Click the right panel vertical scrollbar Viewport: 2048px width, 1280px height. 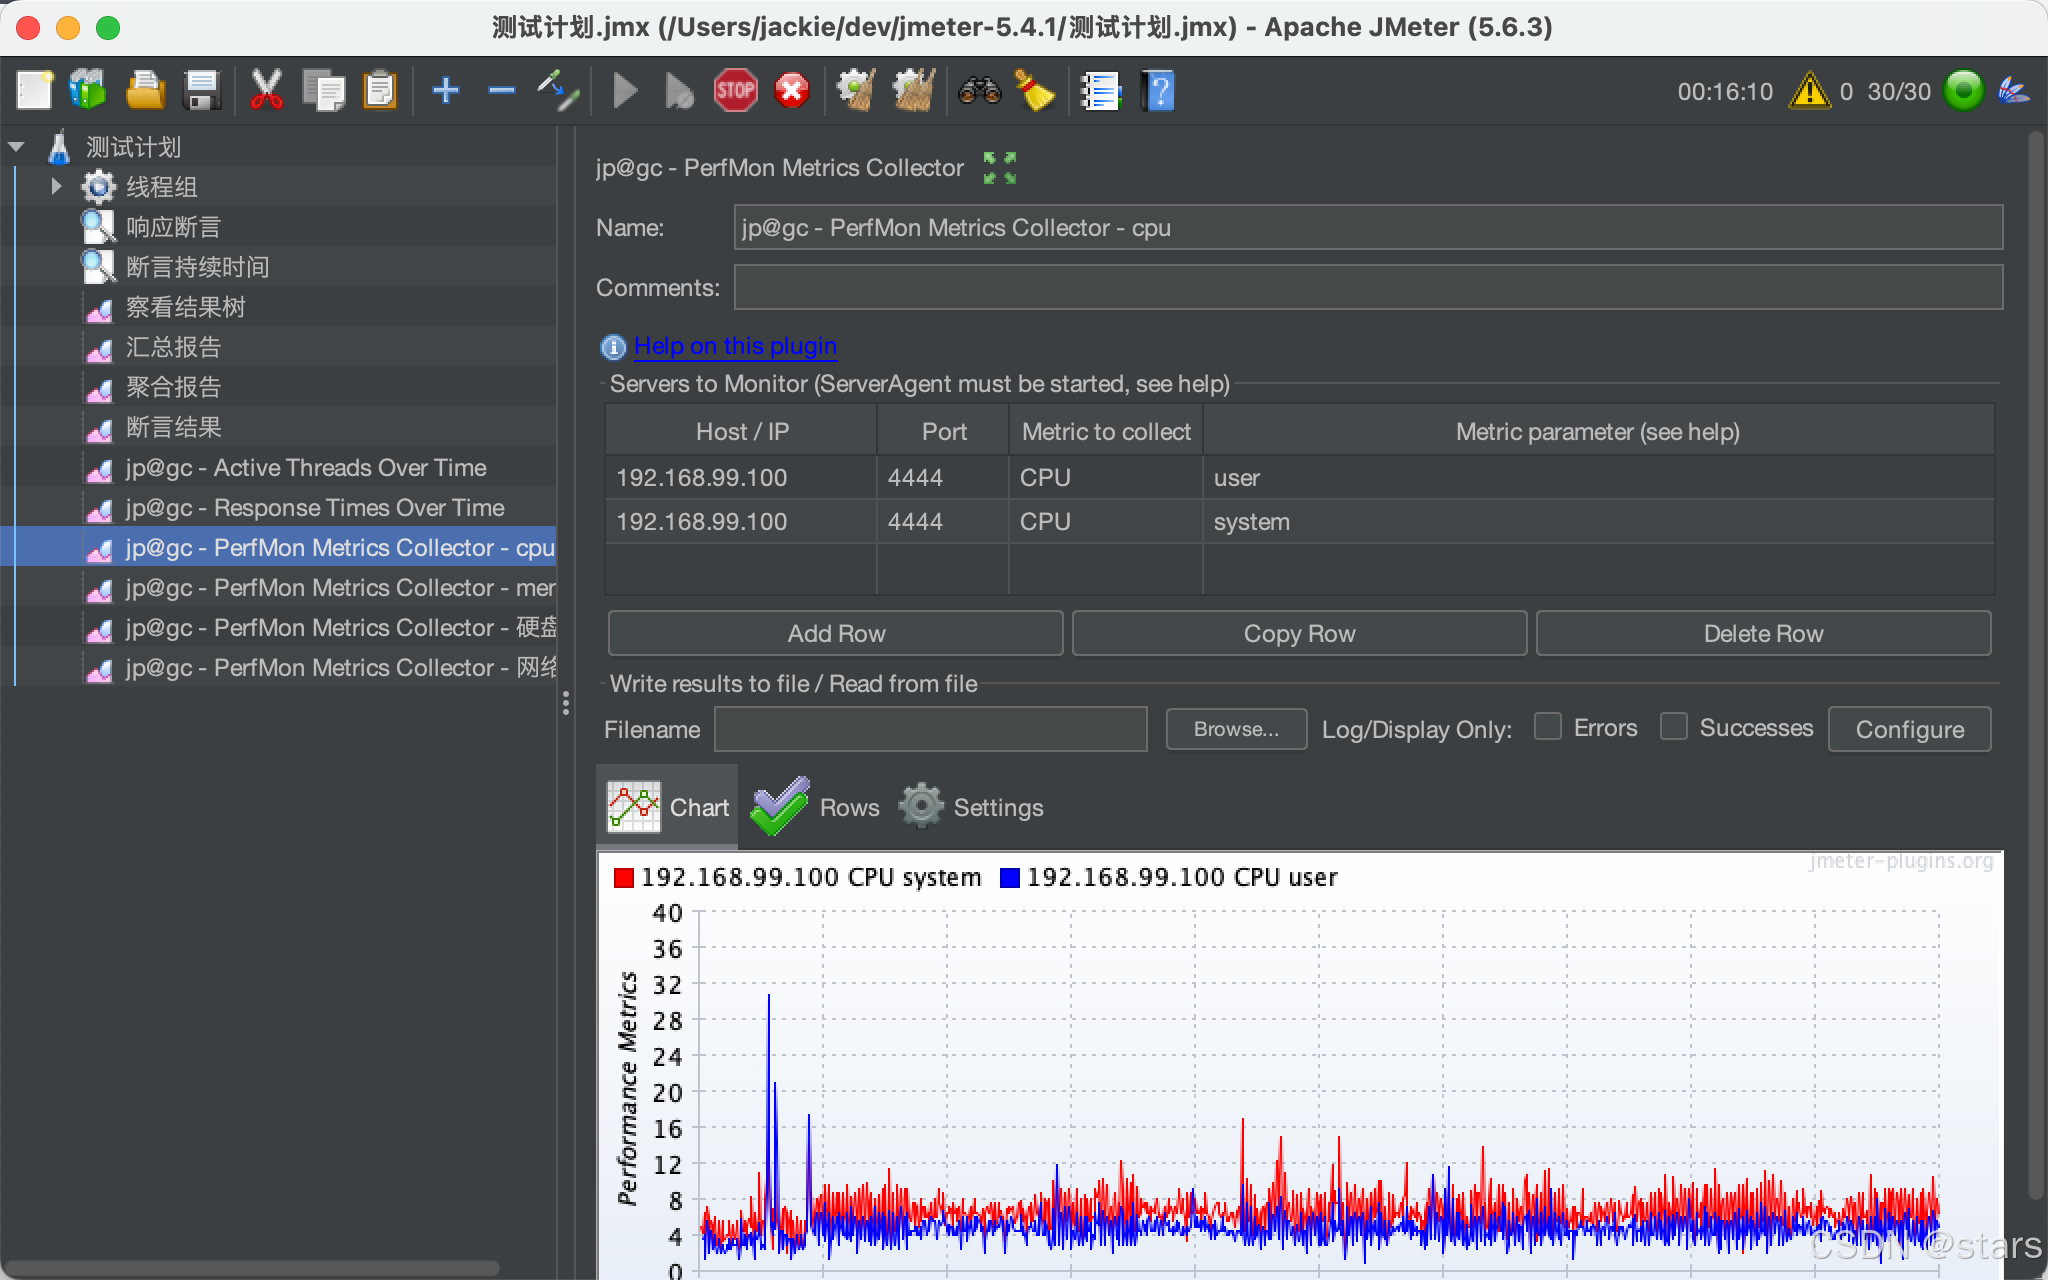[2037, 665]
